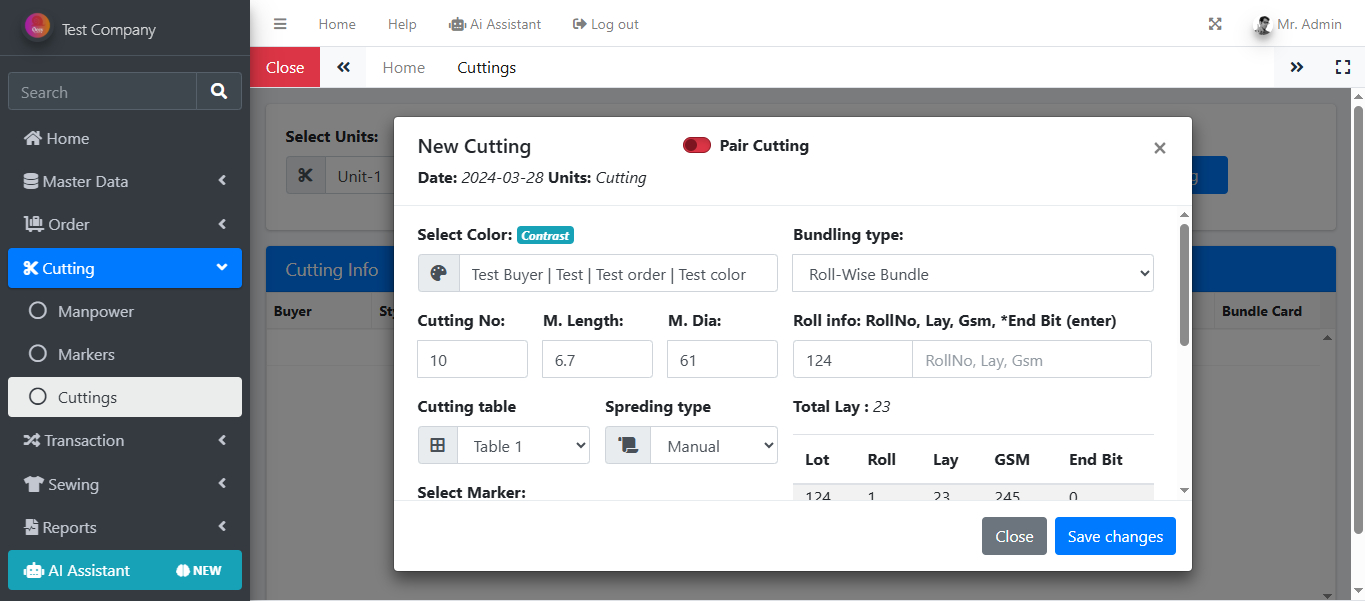Expand the Transaction sidebar menu
The height and width of the screenshot is (601, 1365).
point(125,440)
